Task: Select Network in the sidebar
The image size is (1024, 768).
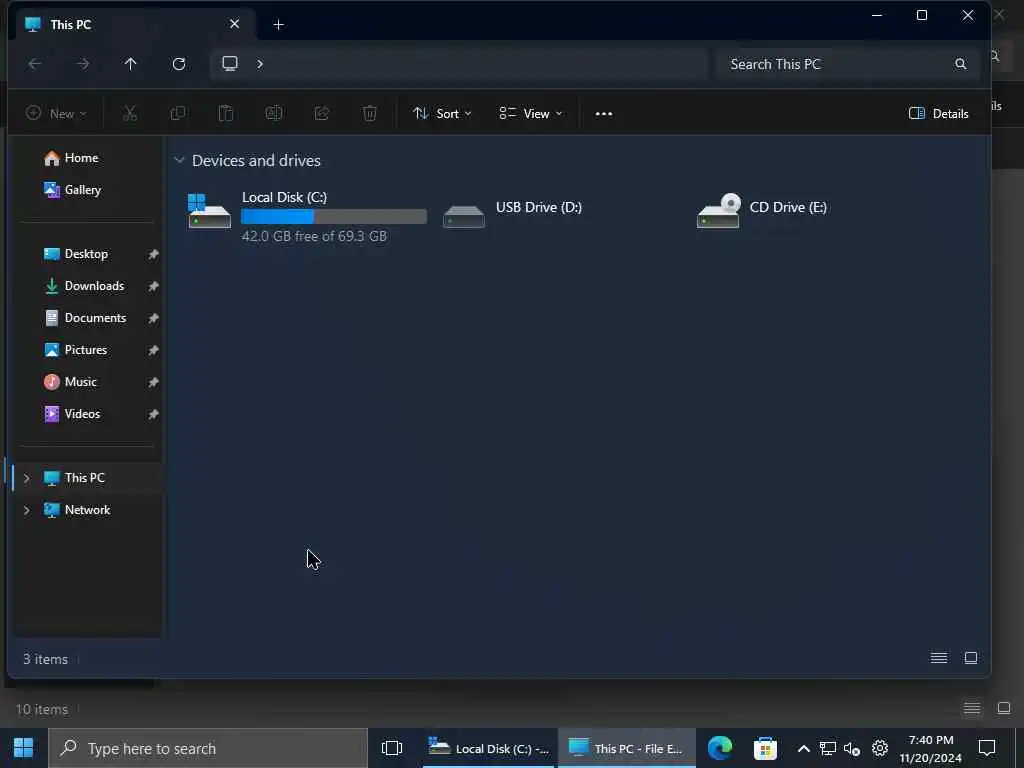Action: point(87,510)
